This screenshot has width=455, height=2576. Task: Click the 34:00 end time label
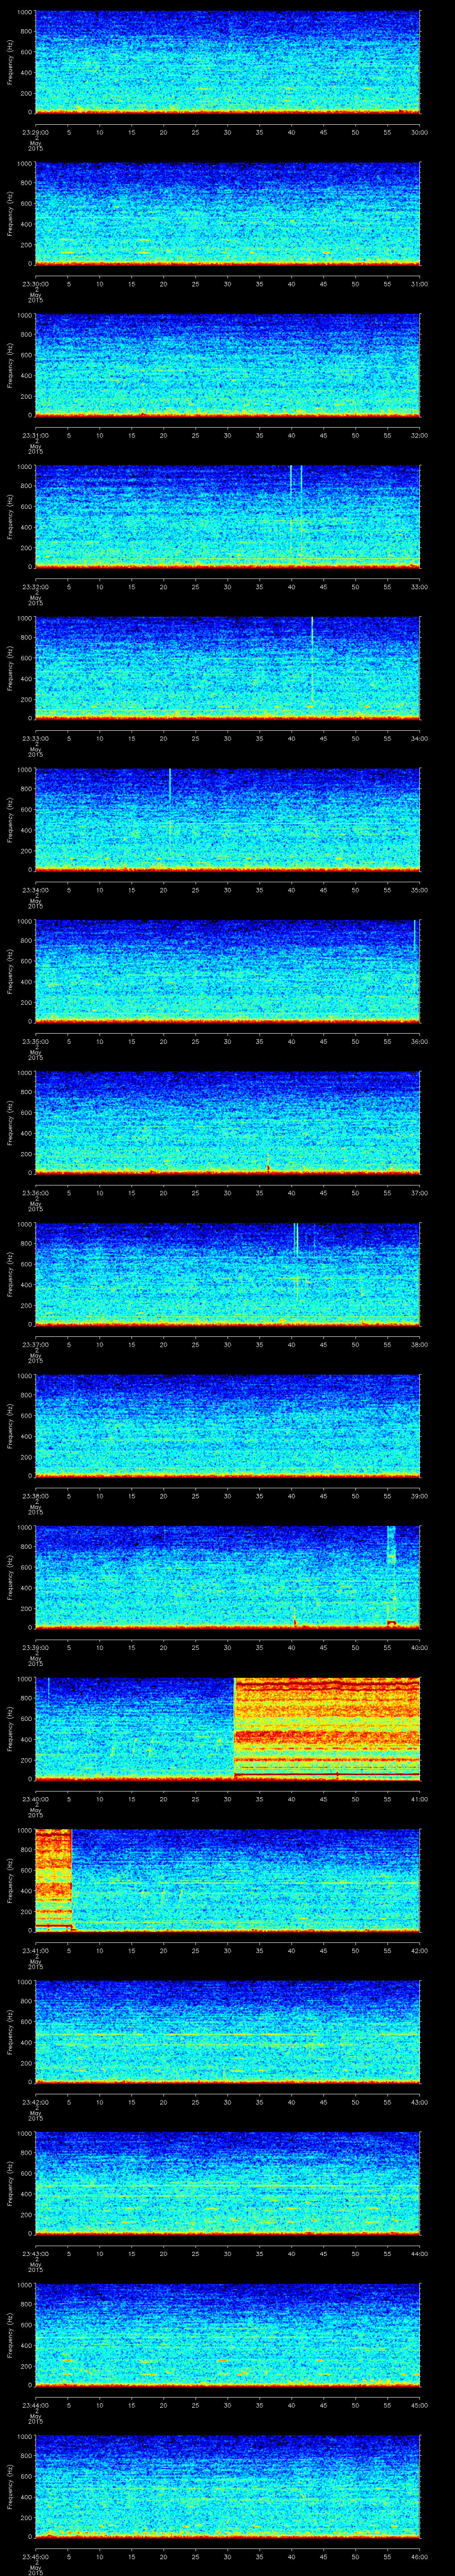(x=419, y=738)
